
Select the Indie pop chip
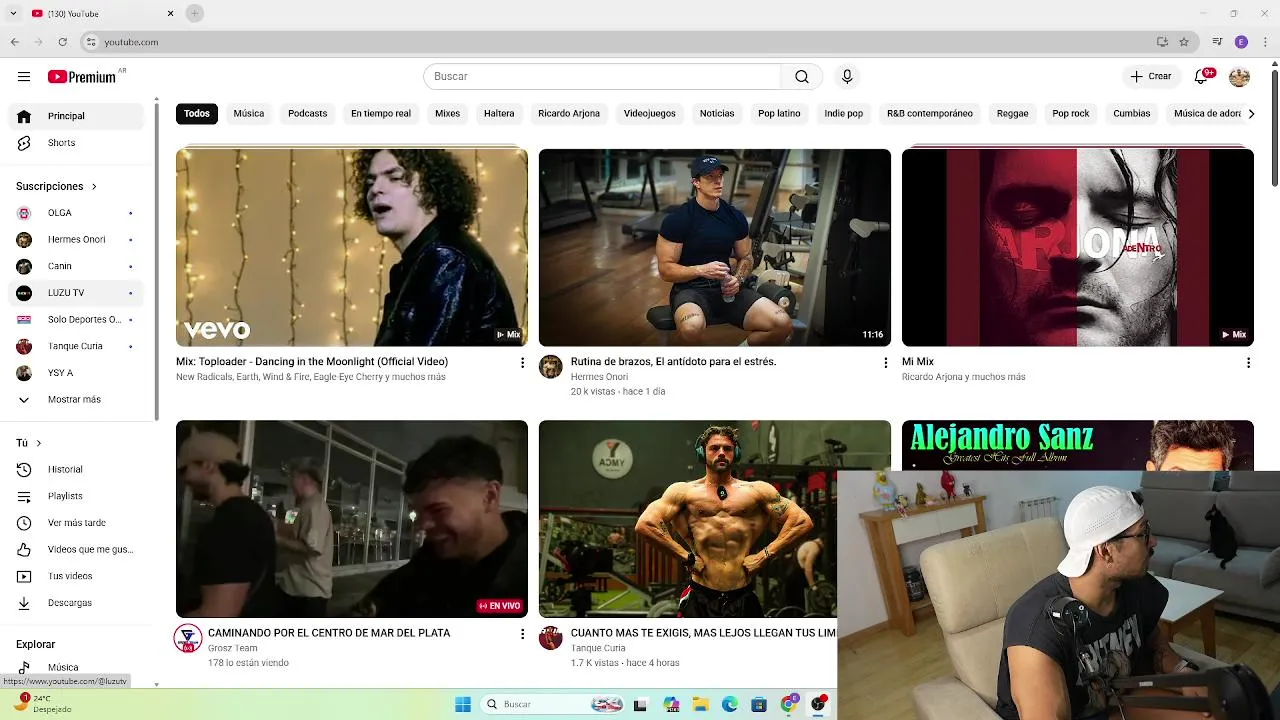click(843, 114)
